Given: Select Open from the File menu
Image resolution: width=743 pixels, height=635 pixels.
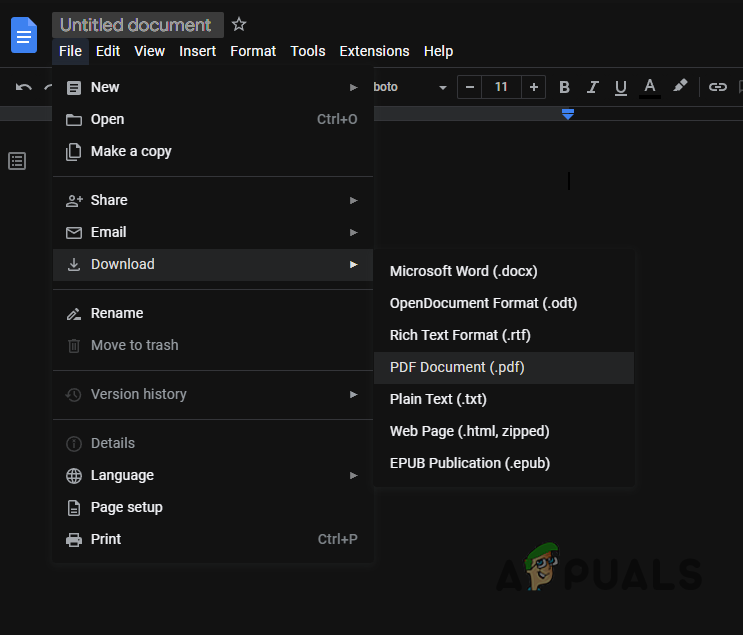Looking at the screenshot, I should pos(213,119).
